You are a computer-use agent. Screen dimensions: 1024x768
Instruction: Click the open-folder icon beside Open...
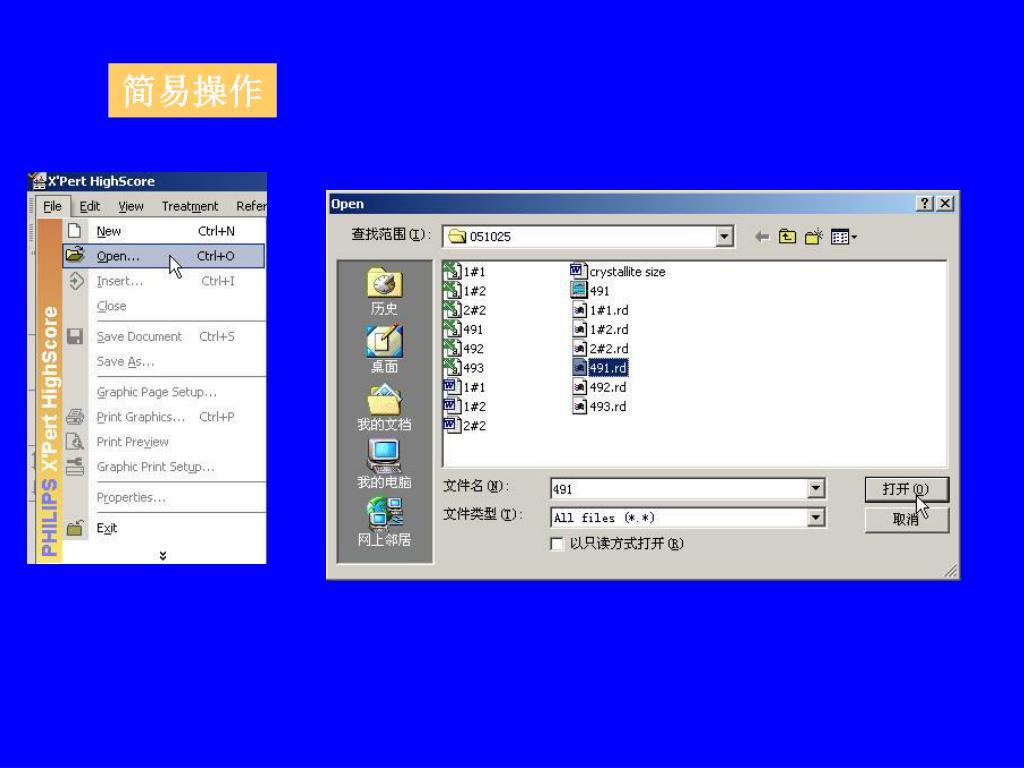click(75, 255)
